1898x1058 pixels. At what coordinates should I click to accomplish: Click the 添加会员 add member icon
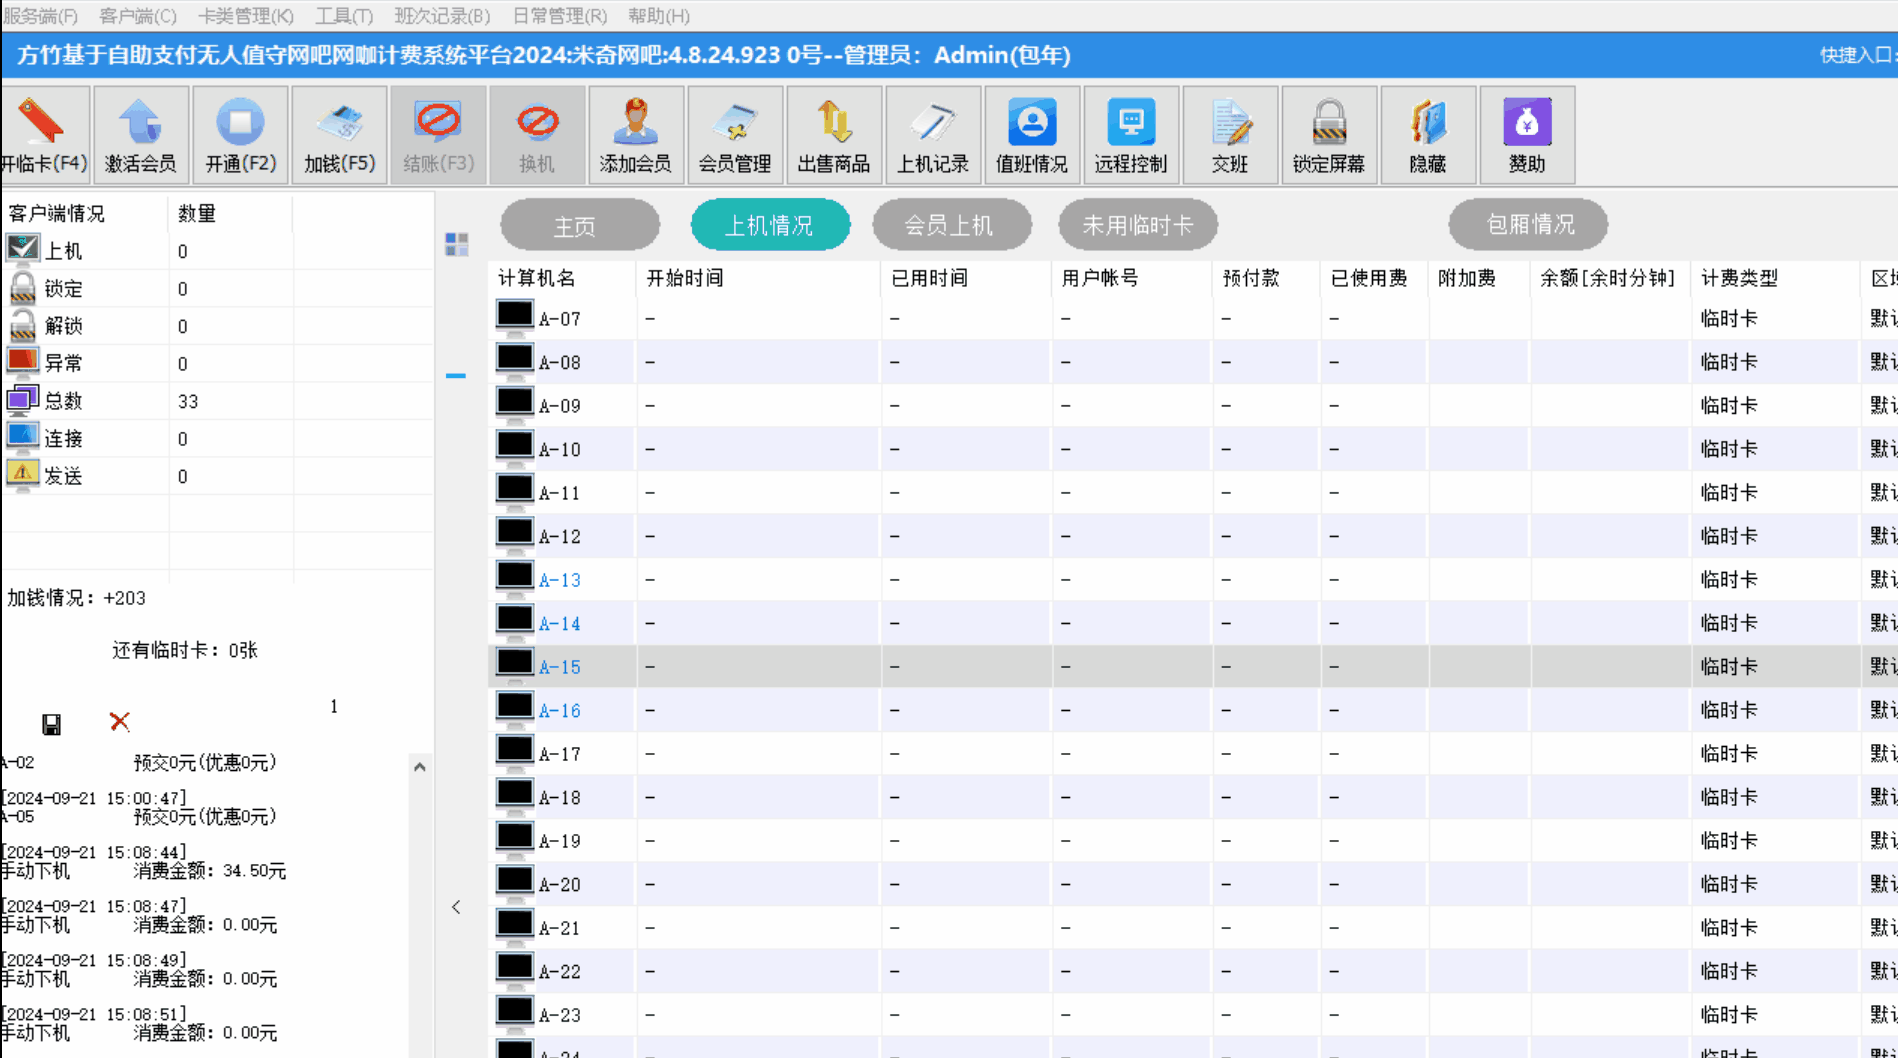pyautogui.click(x=635, y=135)
